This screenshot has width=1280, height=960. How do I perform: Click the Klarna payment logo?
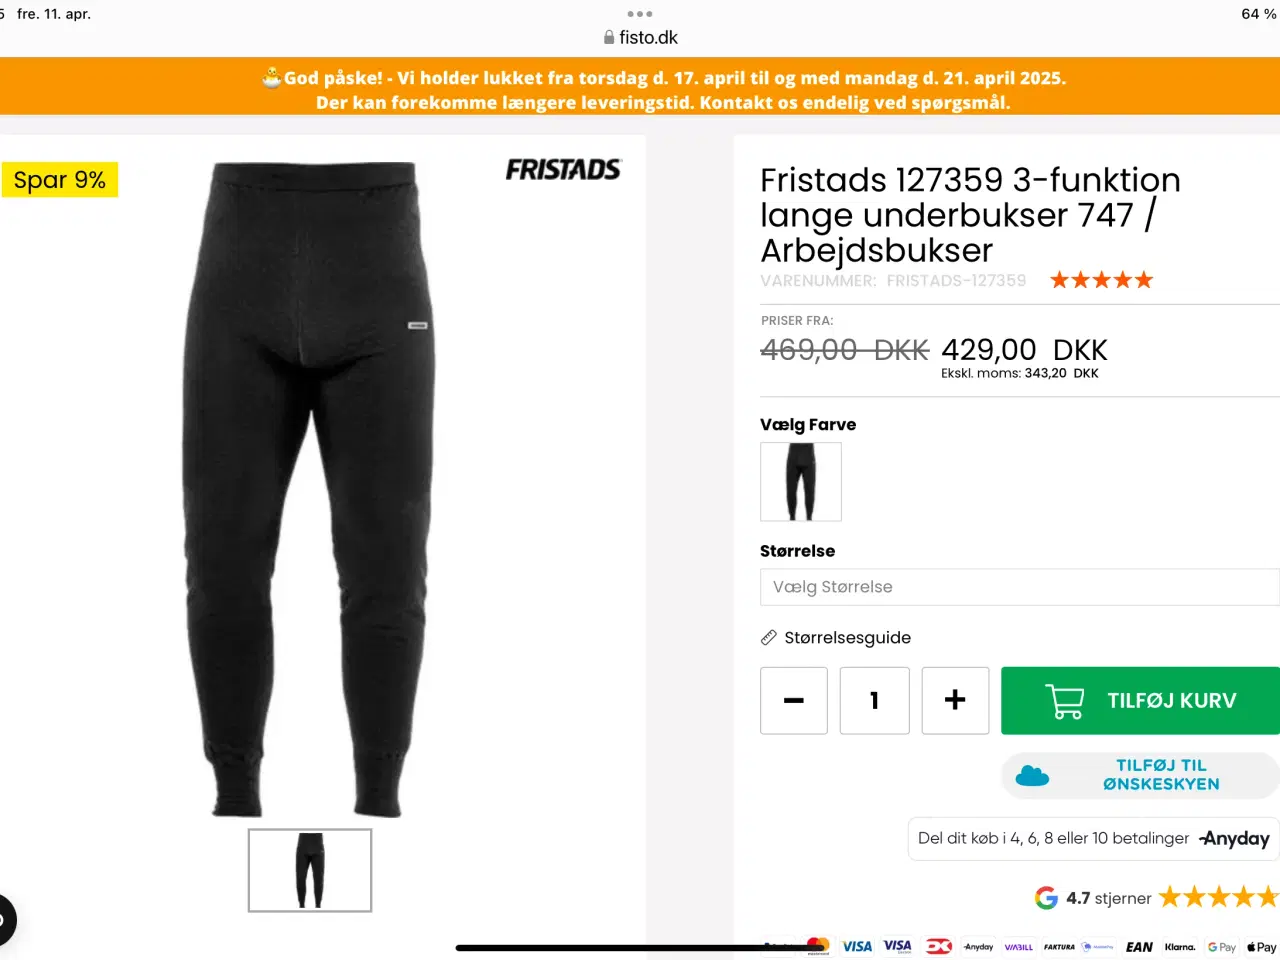click(1180, 947)
